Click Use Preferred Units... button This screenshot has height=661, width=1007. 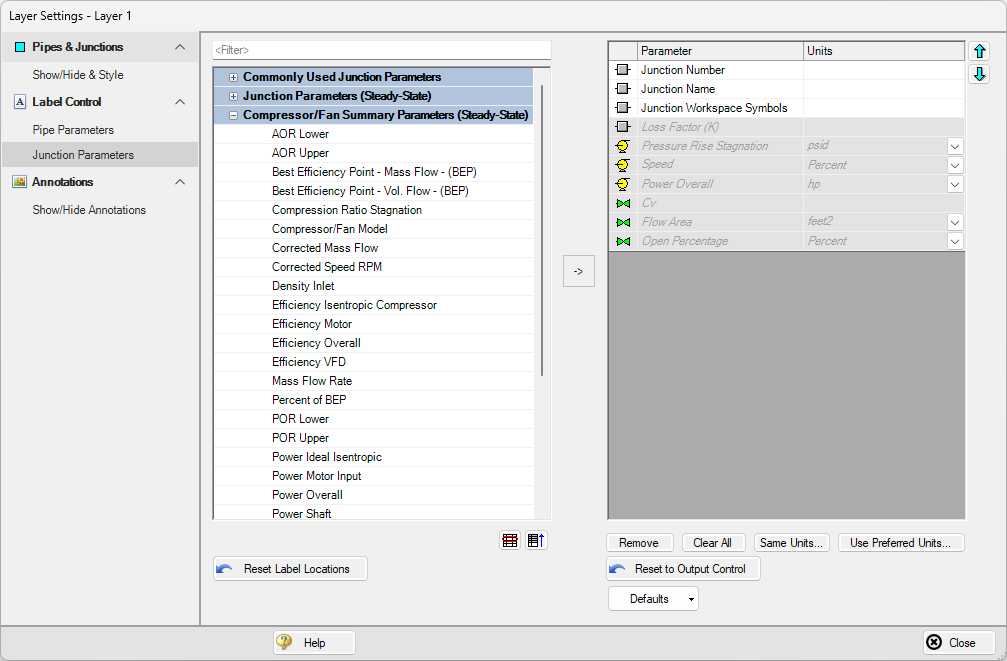coord(900,543)
